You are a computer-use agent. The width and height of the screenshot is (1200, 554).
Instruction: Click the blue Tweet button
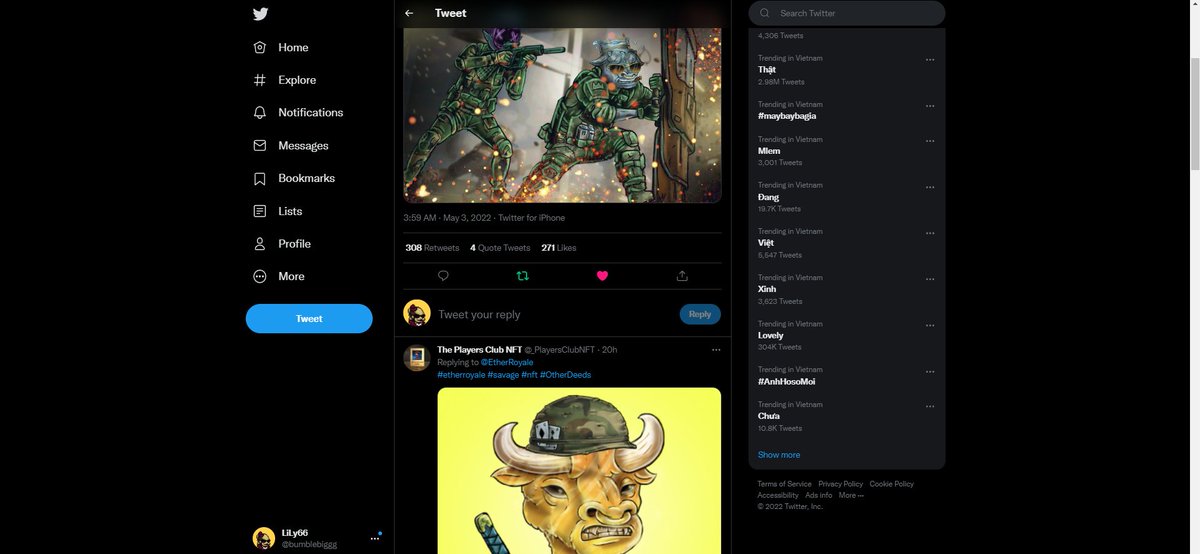(309, 318)
